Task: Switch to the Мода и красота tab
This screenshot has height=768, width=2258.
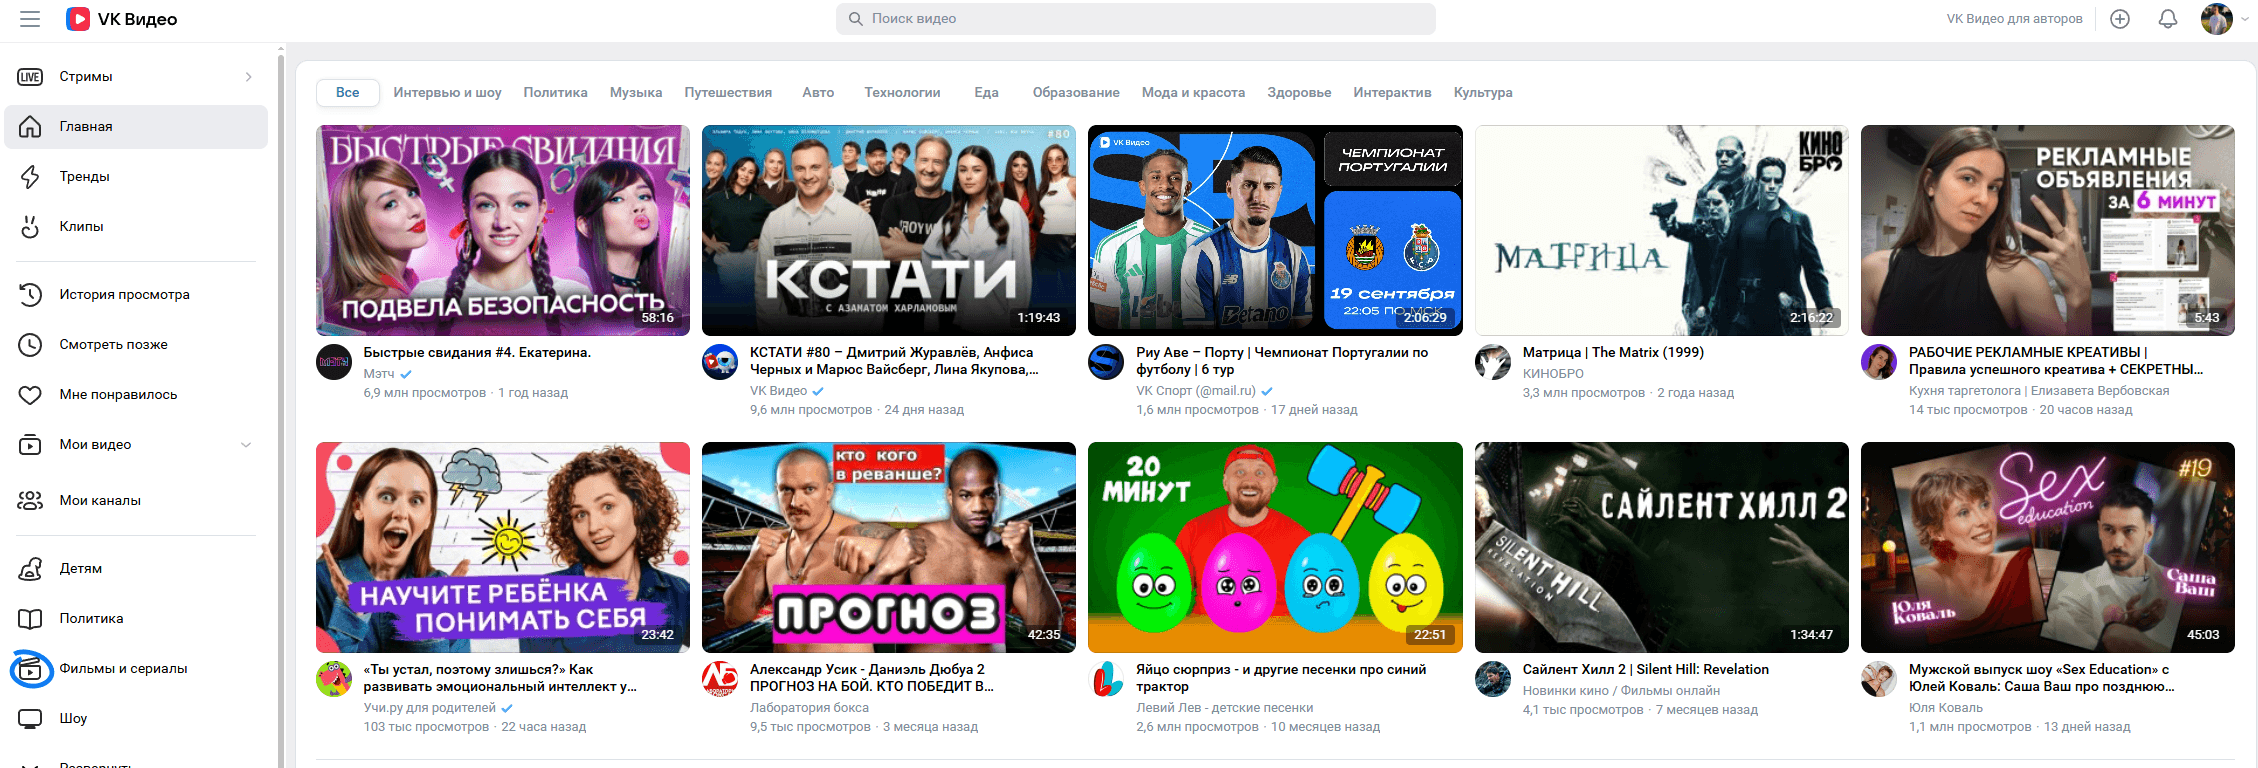Action: tap(1193, 93)
